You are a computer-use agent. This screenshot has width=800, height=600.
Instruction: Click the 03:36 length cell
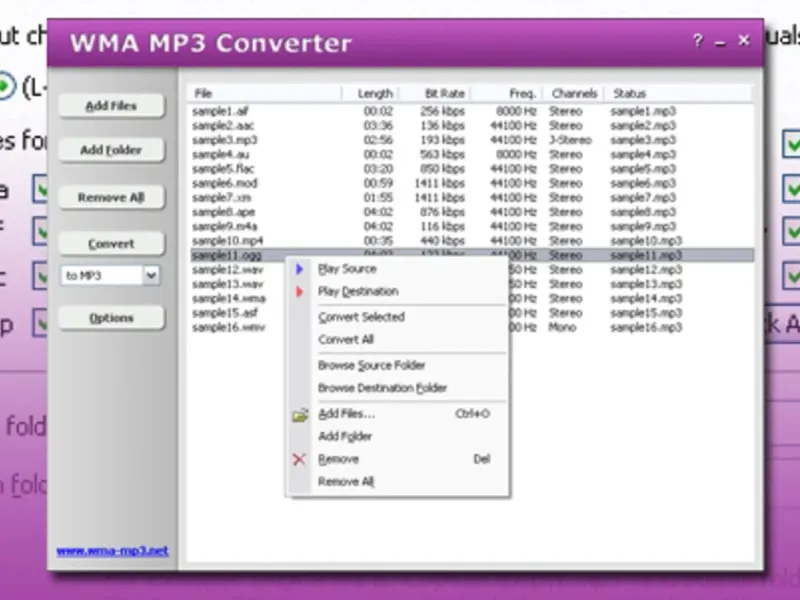pyautogui.click(x=378, y=126)
